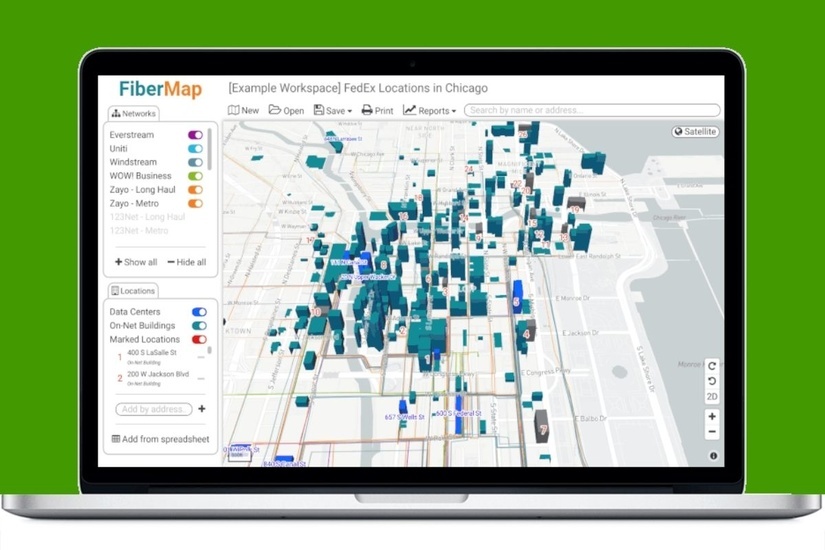Toggle the Everstream network

click(x=195, y=135)
